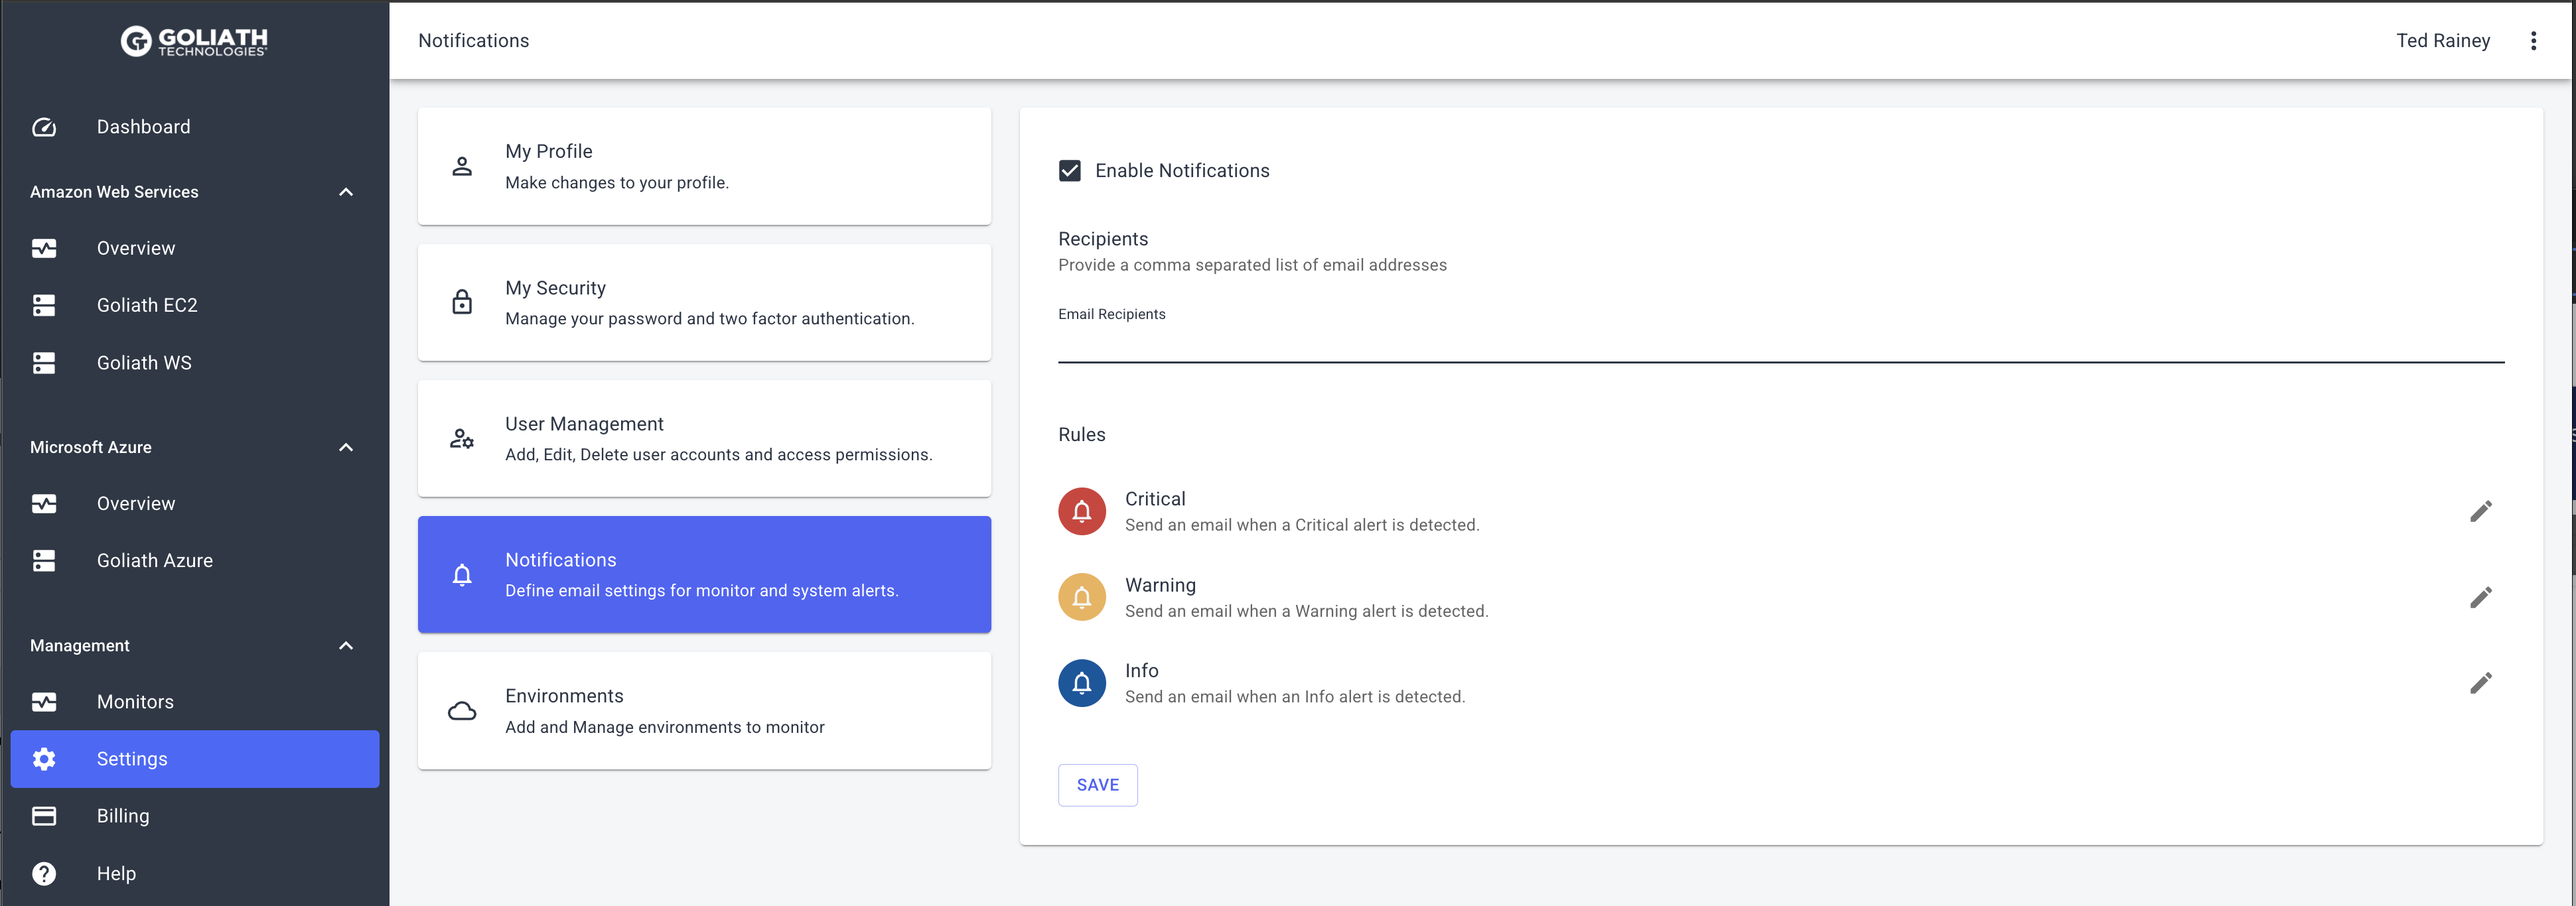This screenshot has height=906, width=2576.
Task: Click the User Management people-gear icon
Action: (462, 438)
